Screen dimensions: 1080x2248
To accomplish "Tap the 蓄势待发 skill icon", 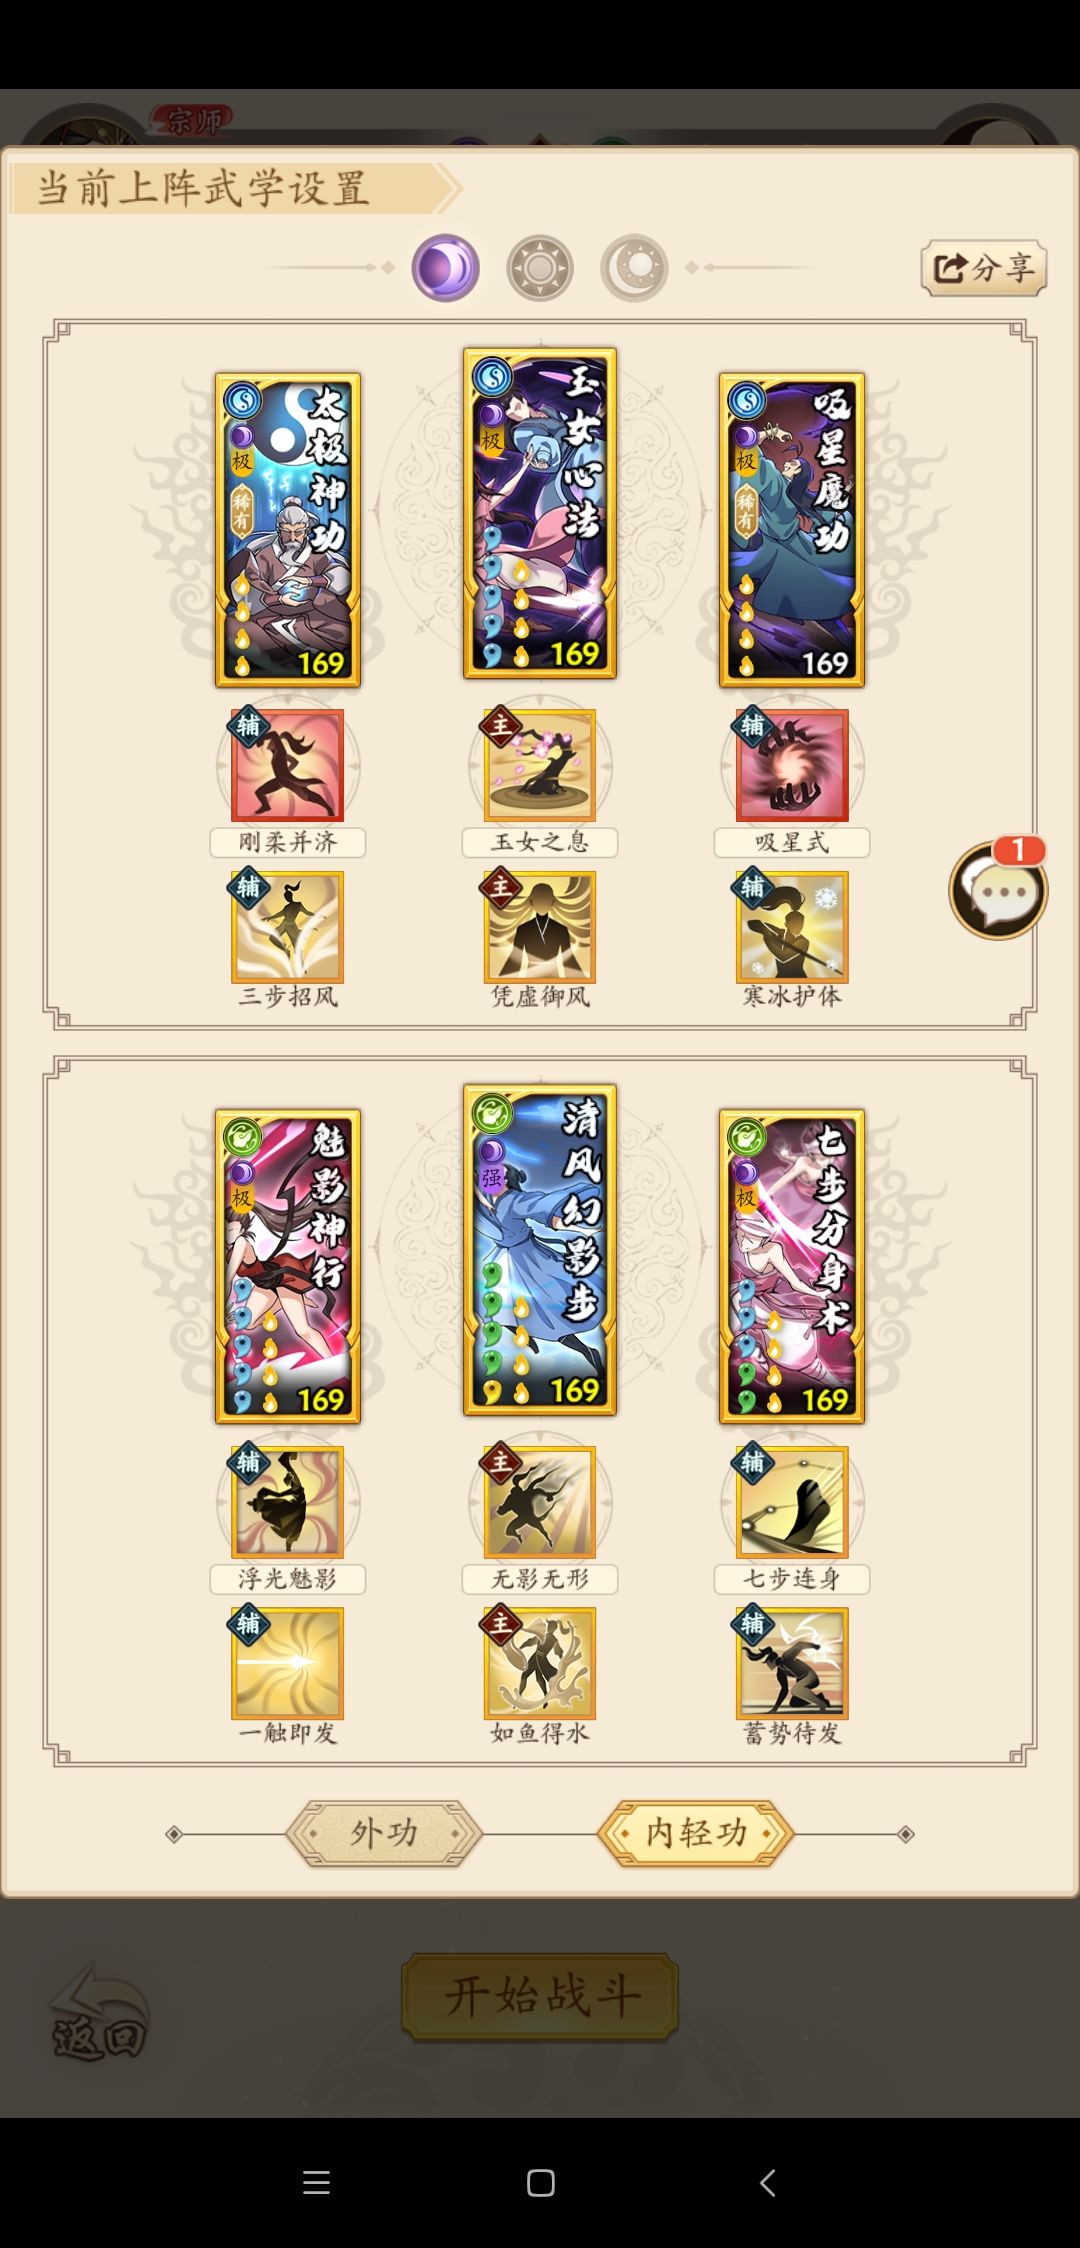I will pyautogui.click(x=792, y=1663).
